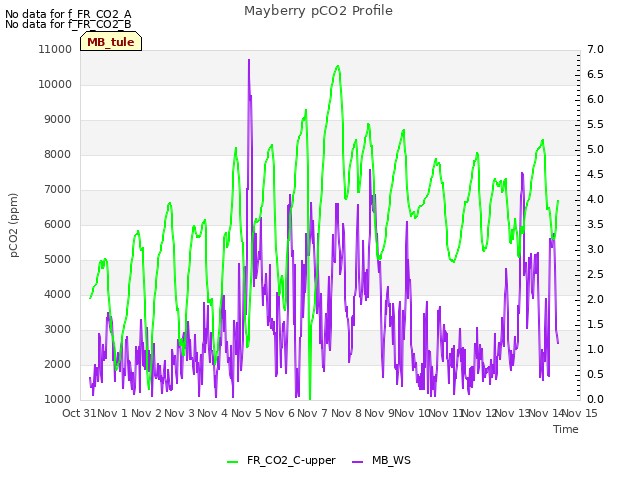Click the 0.0 right axis value

[595, 400]
